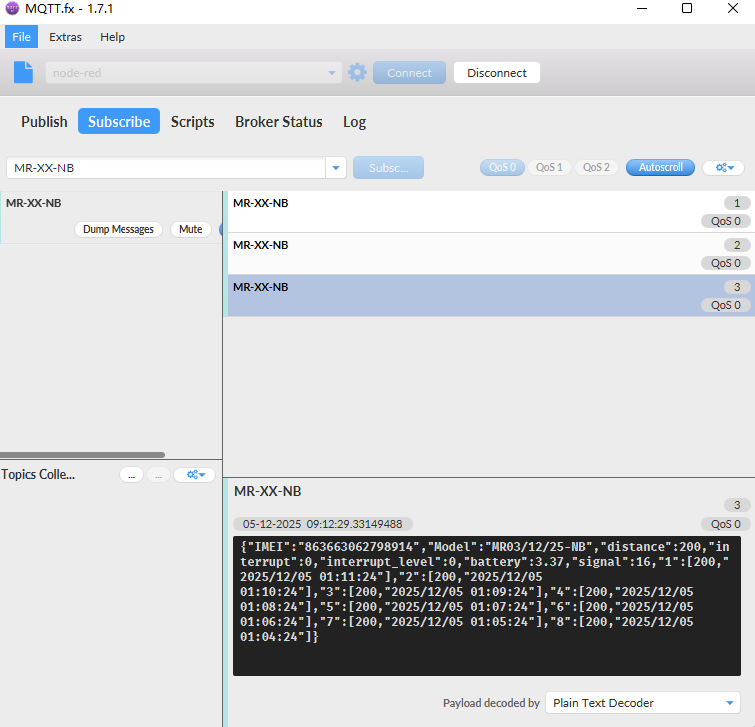This screenshot has height=727, width=755.
Task: Click QoS 0 badge of message 1
Action: coord(726,221)
